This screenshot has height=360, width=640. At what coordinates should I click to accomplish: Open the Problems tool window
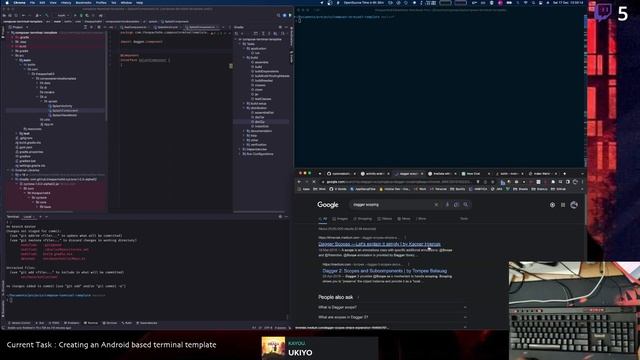(x=72, y=323)
